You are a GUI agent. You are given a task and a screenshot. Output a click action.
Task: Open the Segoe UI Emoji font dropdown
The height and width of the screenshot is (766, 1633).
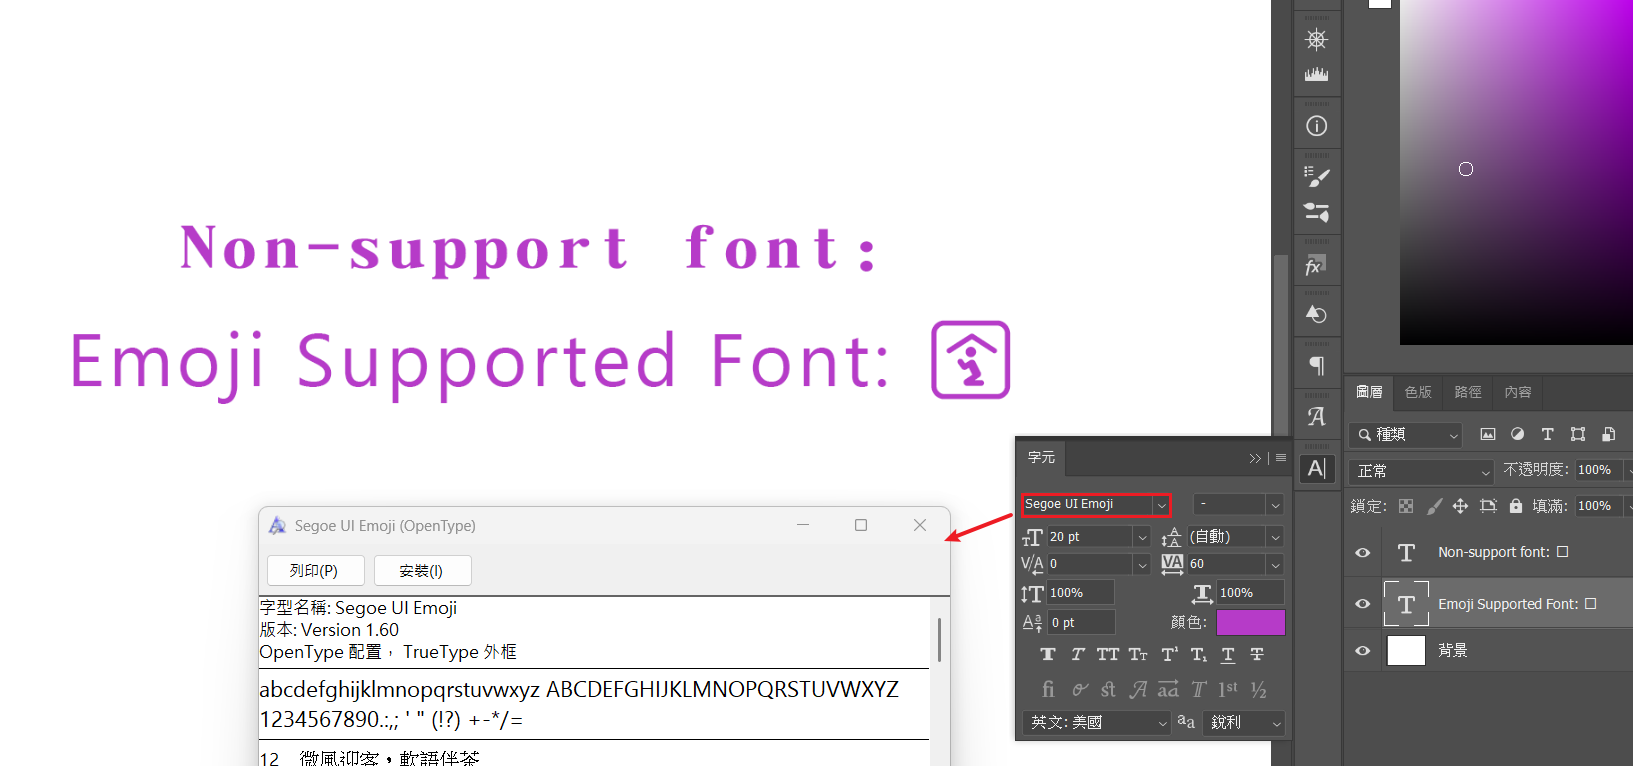tap(1161, 505)
